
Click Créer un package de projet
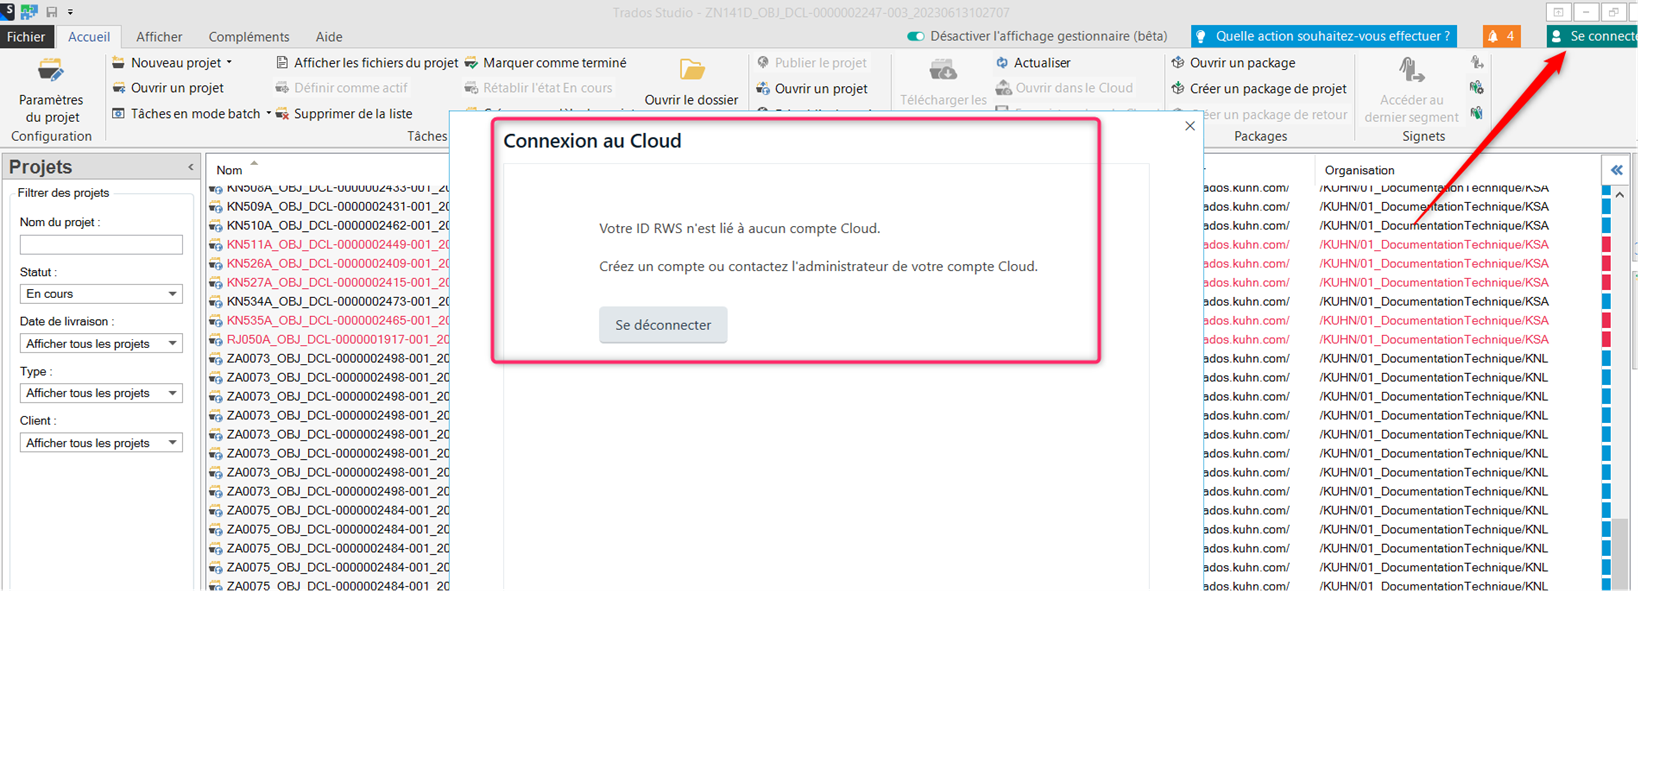coord(1259,89)
